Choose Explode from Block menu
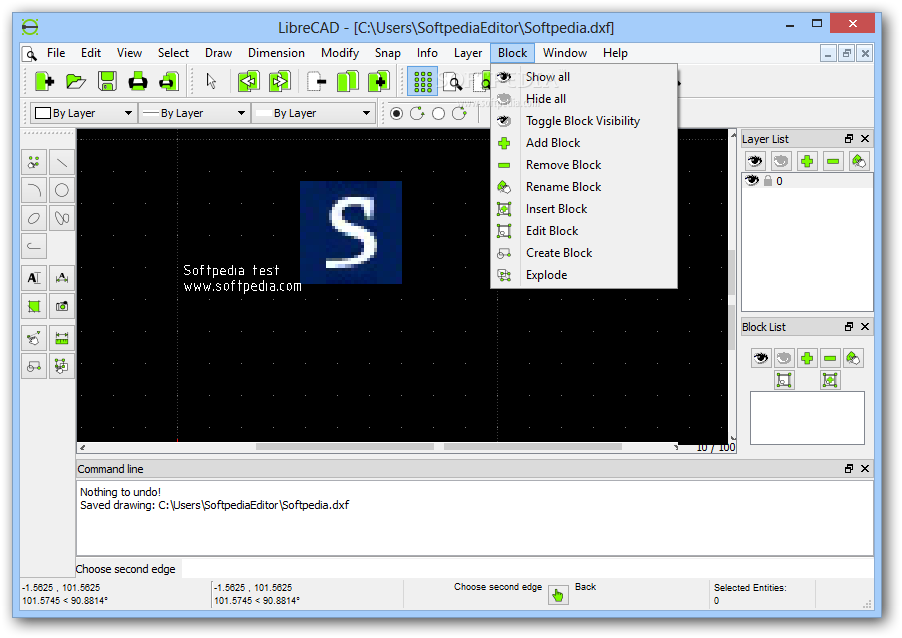This screenshot has width=902, height=638. click(583, 275)
